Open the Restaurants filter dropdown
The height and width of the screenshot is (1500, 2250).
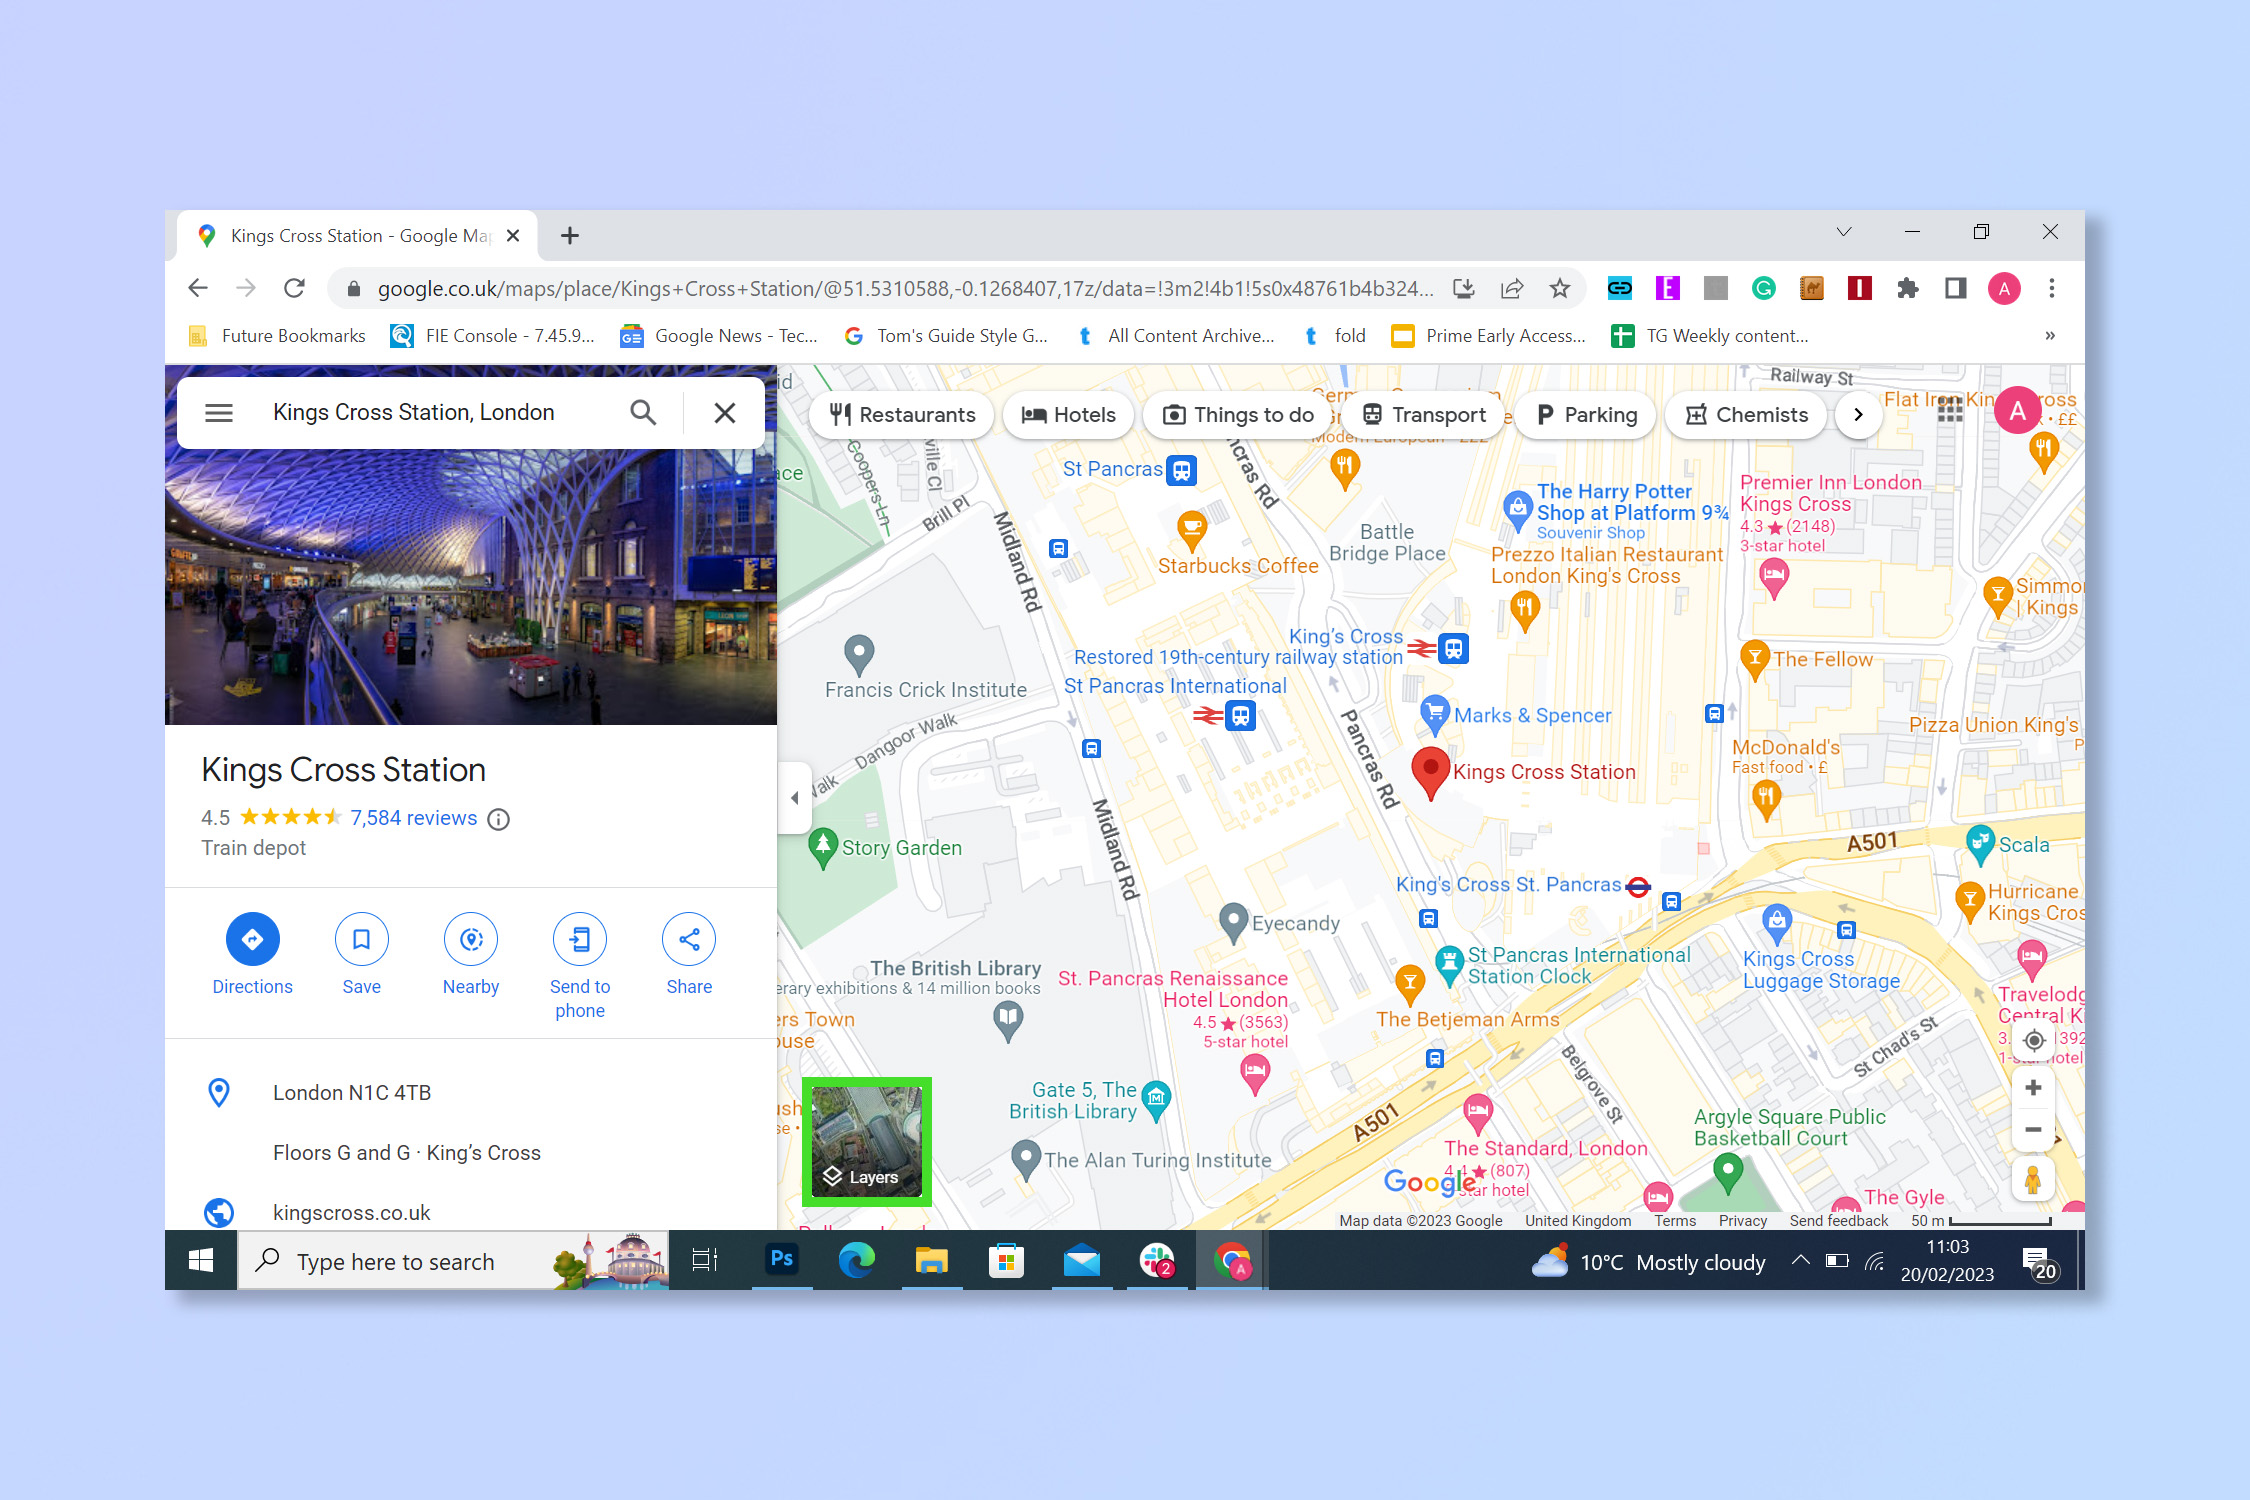point(901,414)
